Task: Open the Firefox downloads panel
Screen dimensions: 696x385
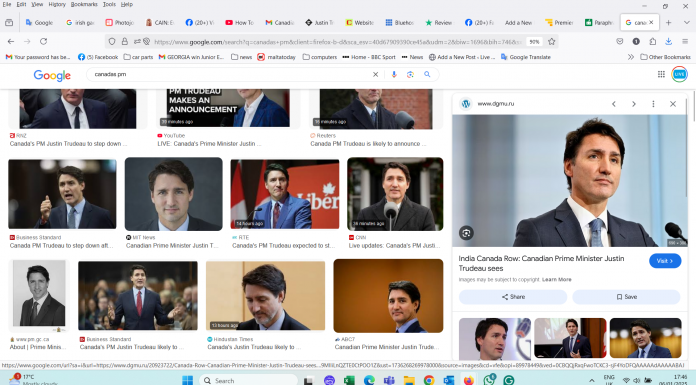Action: click(668, 41)
